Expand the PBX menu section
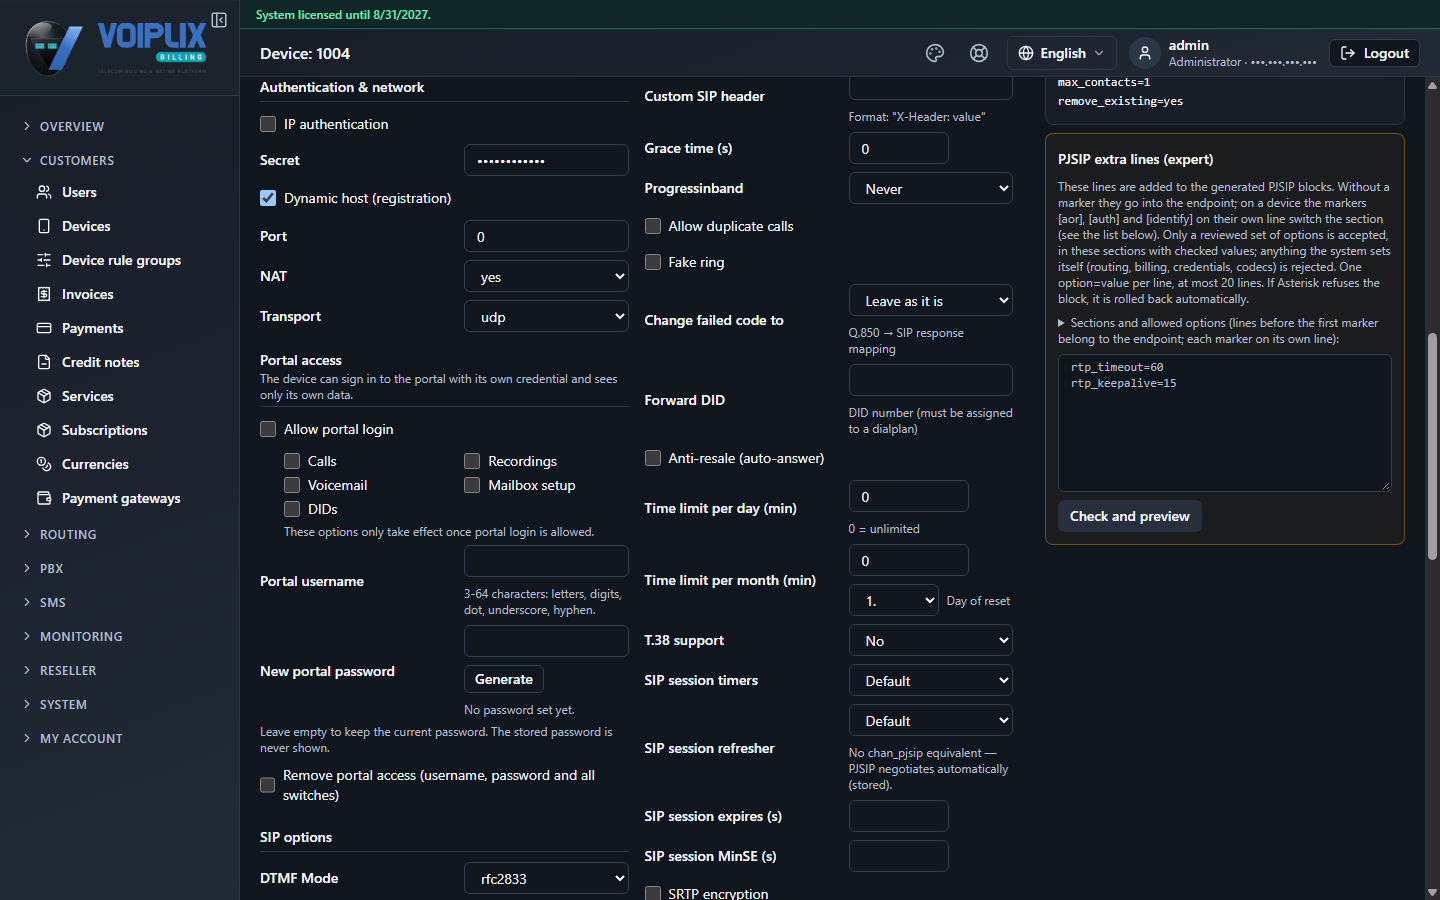This screenshot has width=1440, height=900. coord(51,568)
